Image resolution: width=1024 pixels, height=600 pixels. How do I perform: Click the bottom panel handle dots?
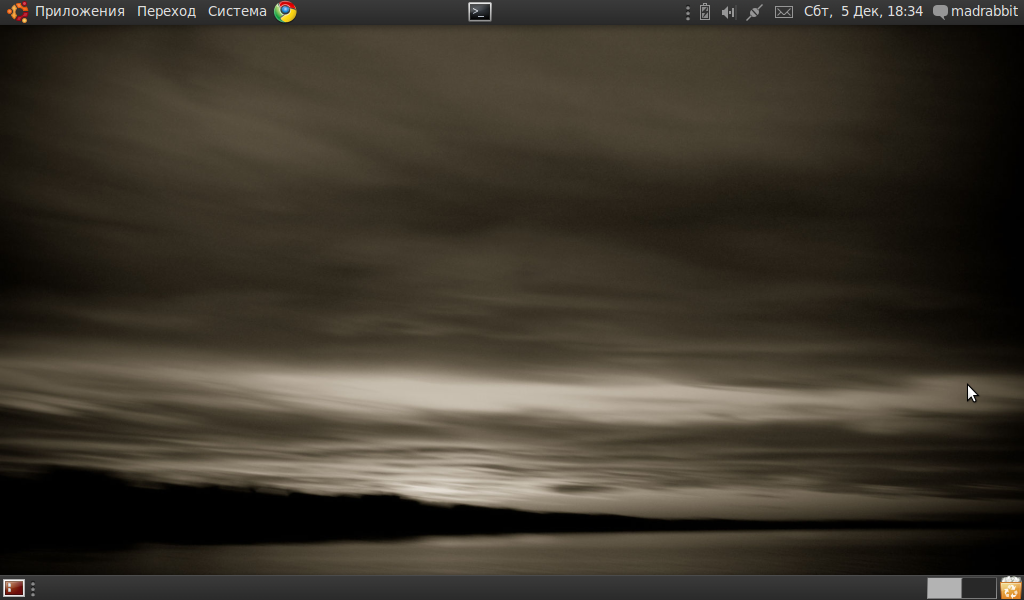33,589
